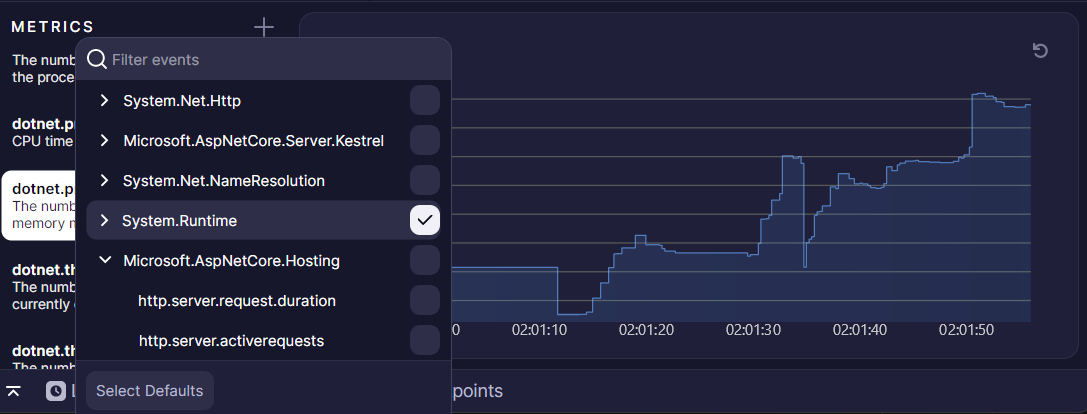The width and height of the screenshot is (1087, 414).
Task: Expand the System.Net.NameResolution chevron
Action: pyautogui.click(x=104, y=181)
